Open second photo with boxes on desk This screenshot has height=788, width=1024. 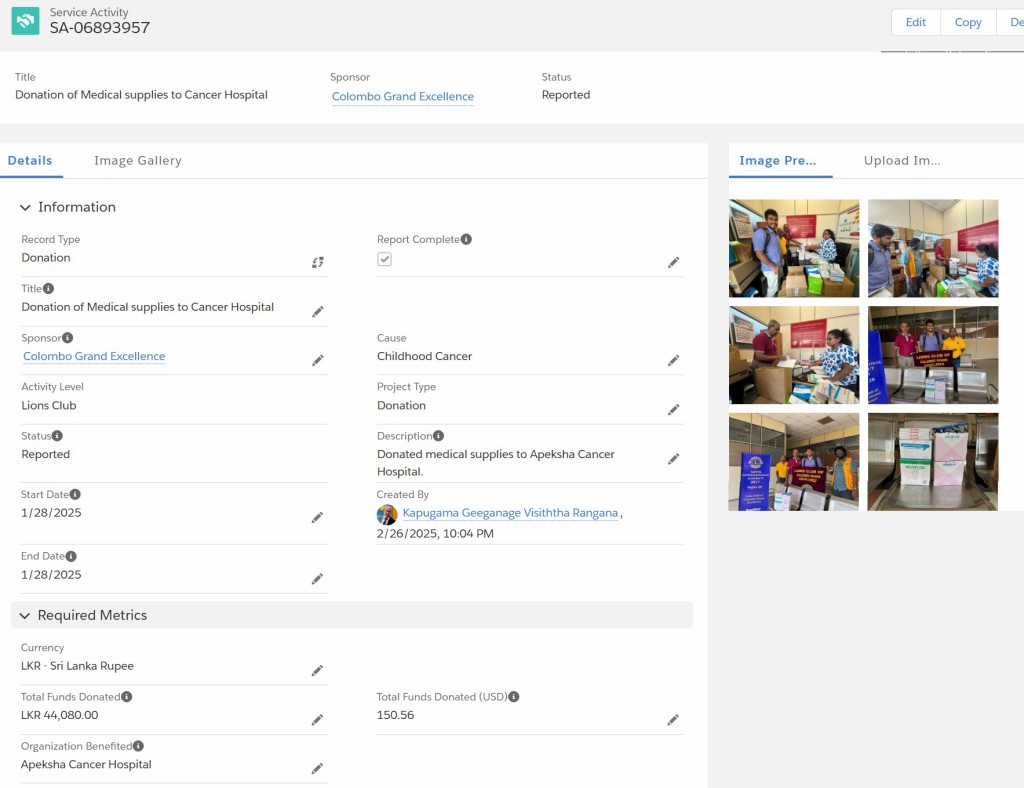933,248
